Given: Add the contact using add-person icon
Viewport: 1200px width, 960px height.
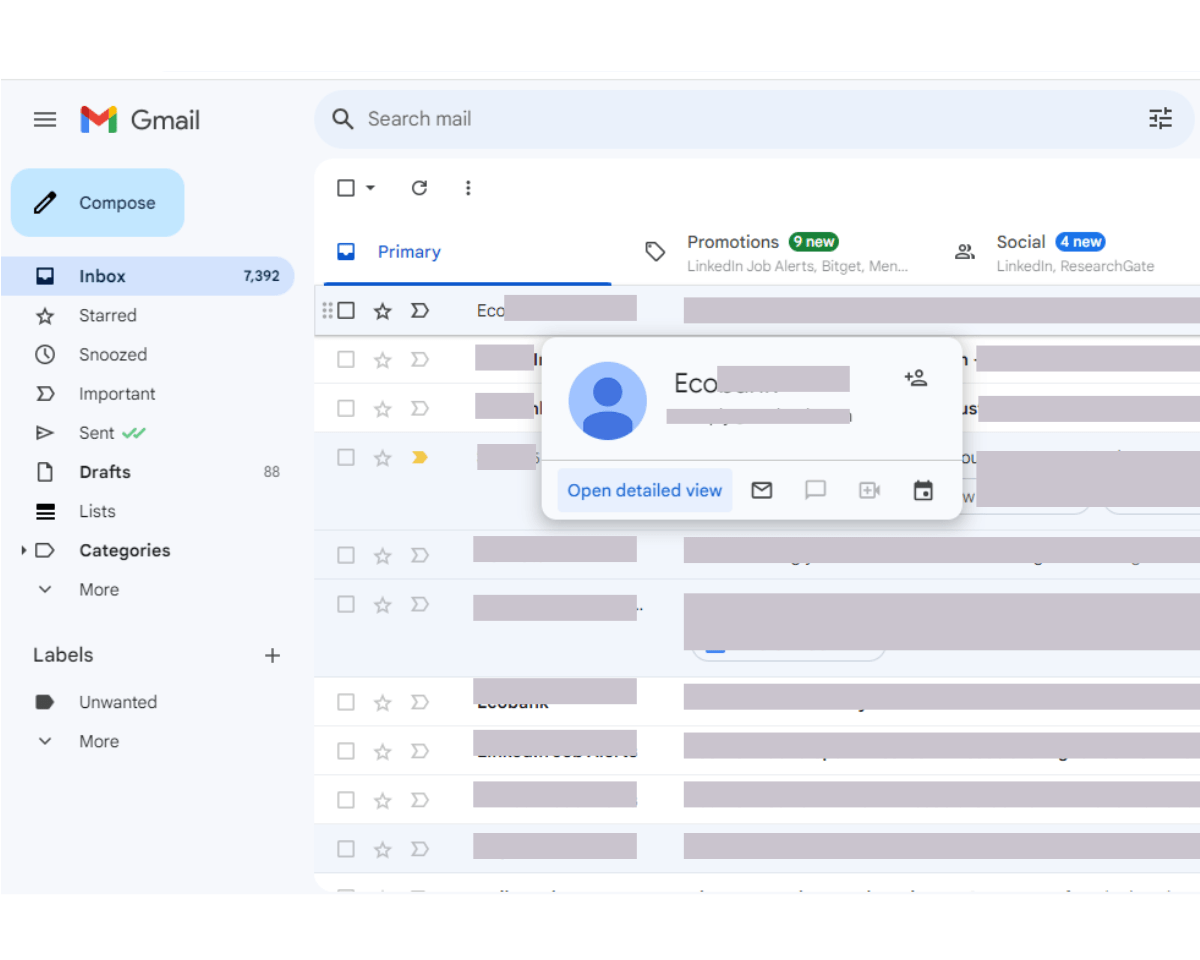Looking at the screenshot, I should click(916, 378).
